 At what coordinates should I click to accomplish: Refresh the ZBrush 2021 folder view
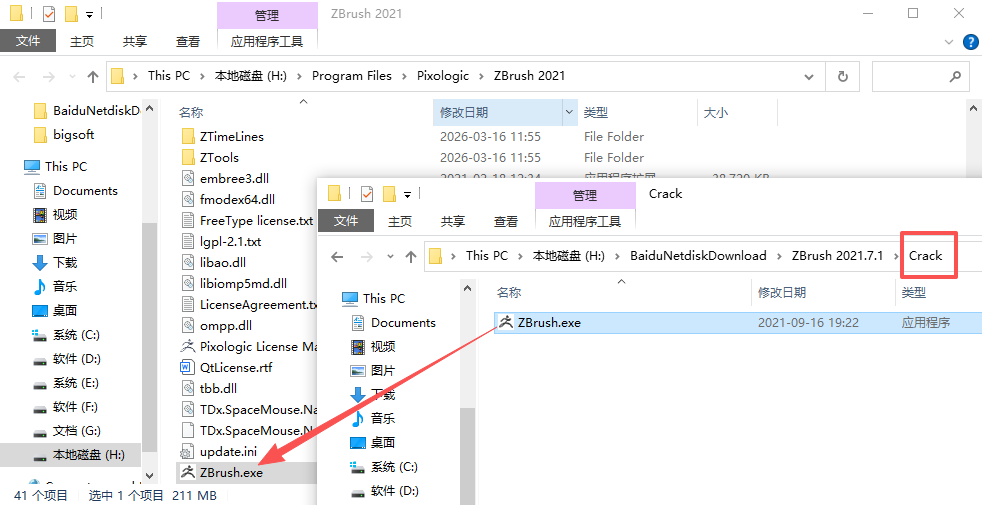[x=842, y=76]
